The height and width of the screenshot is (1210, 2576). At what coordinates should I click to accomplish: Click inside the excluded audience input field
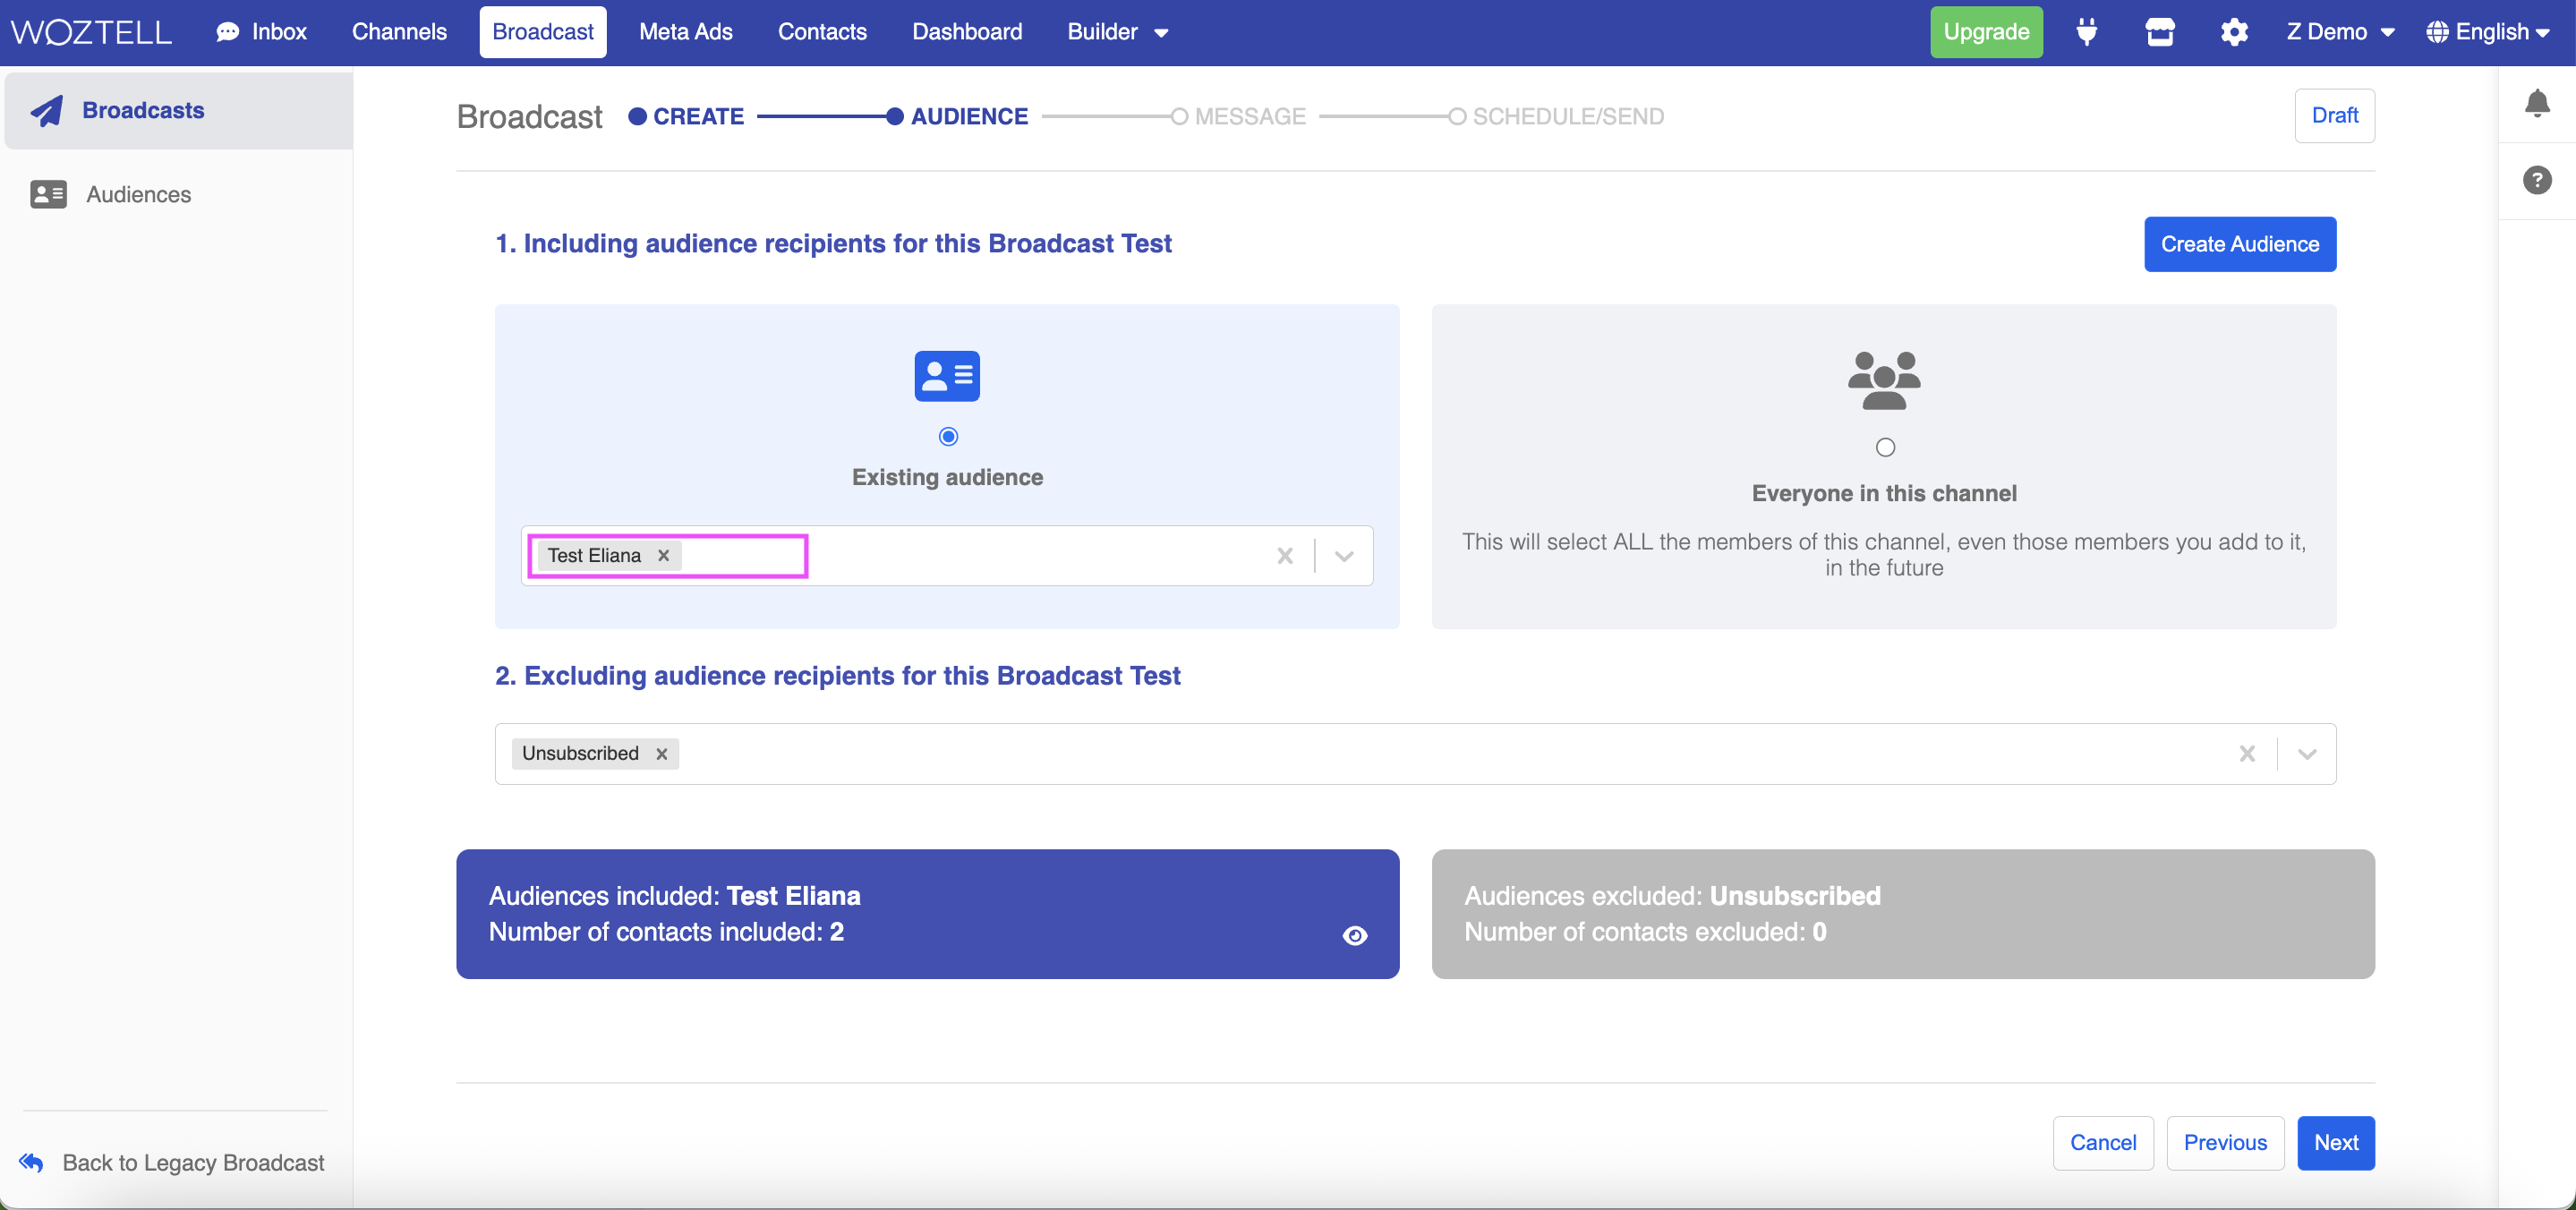click(1415, 754)
